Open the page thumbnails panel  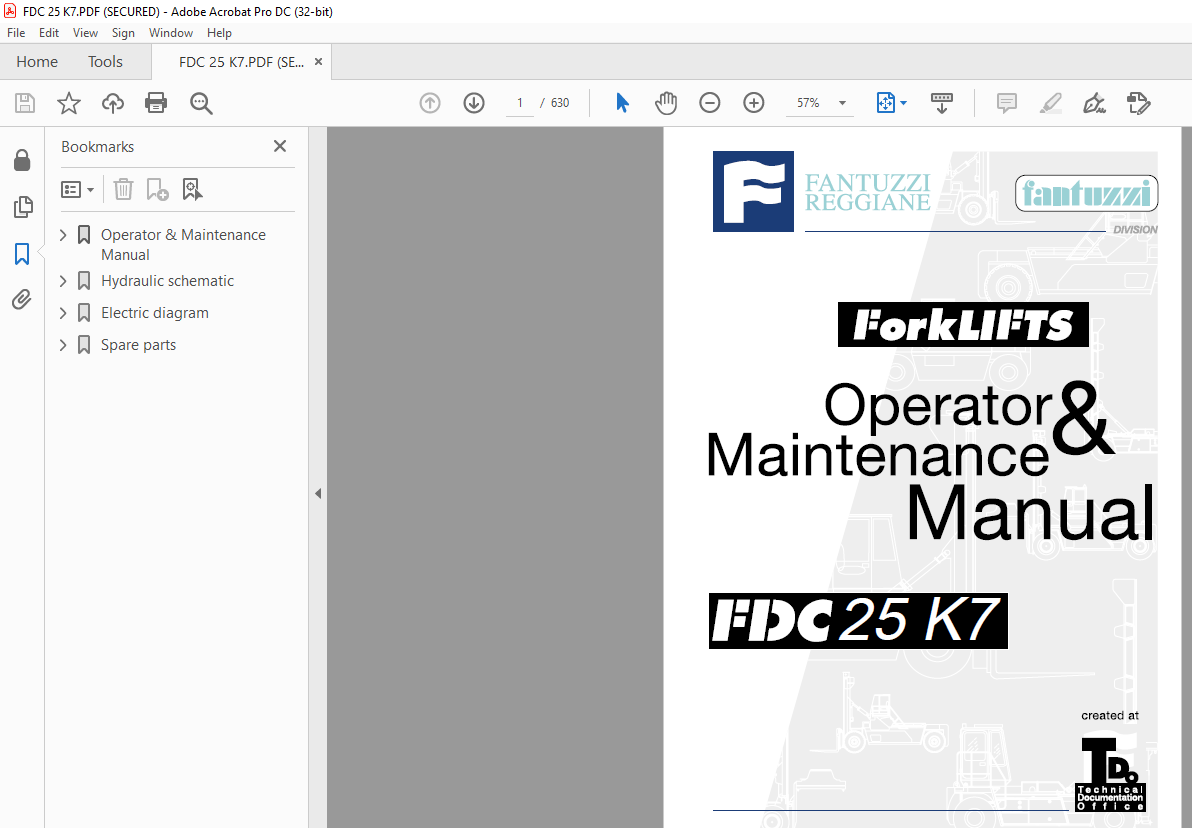click(x=23, y=207)
